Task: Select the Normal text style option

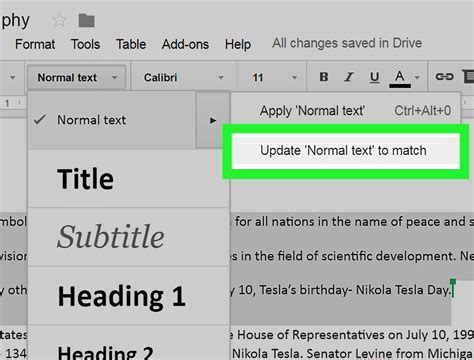Action: click(x=111, y=120)
